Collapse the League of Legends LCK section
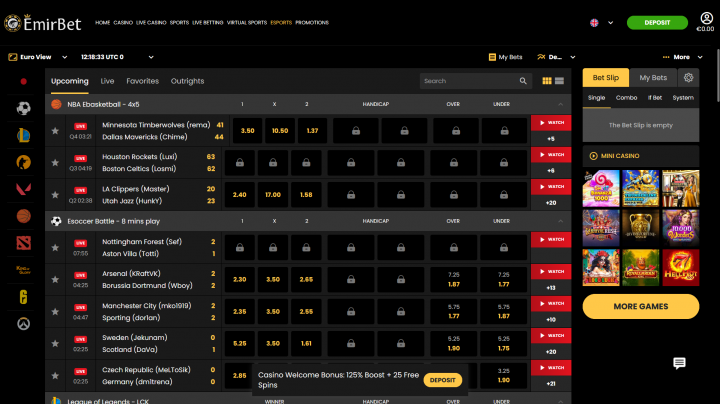 [x=561, y=401]
